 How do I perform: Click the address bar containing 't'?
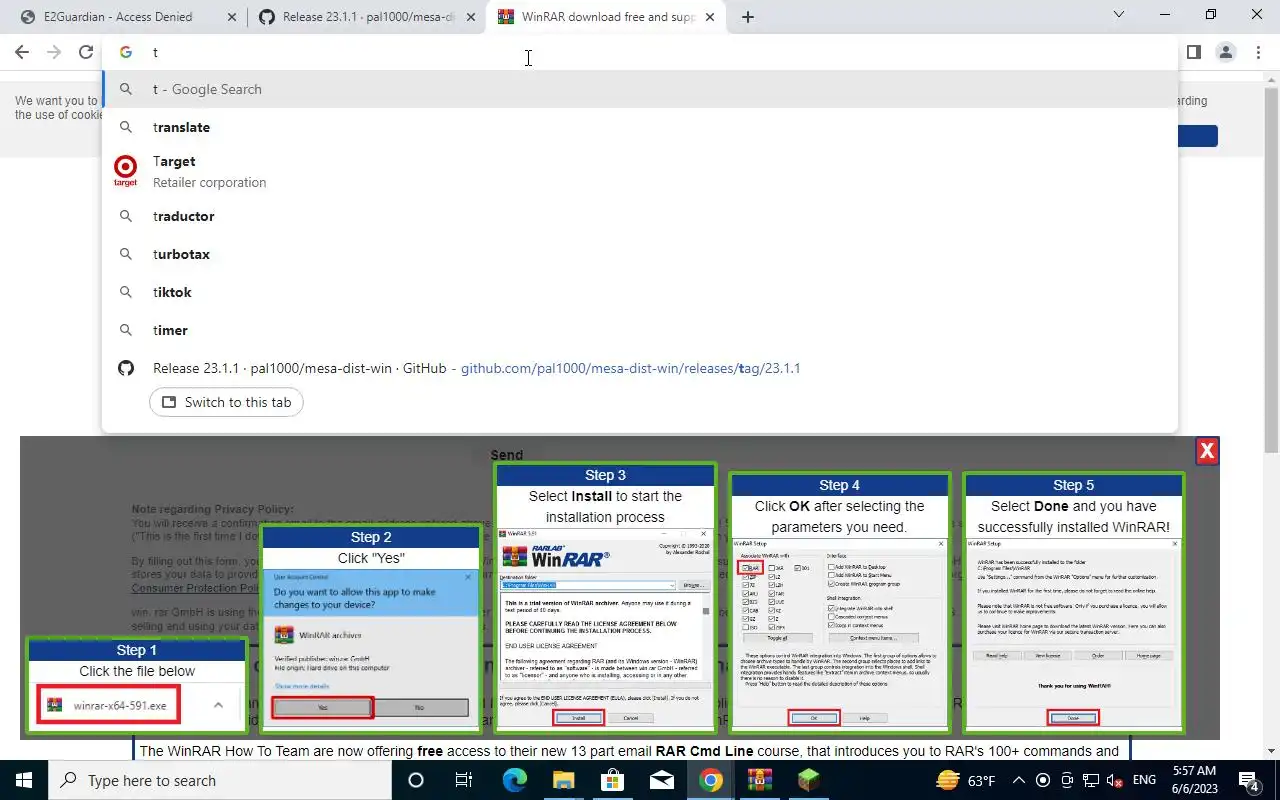[x=640, y=52]
